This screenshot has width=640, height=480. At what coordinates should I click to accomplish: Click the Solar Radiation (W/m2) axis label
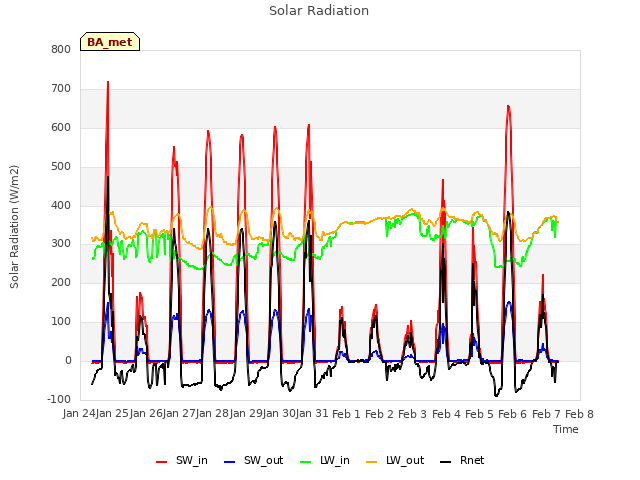pyautogui.click(x=14, y=227)
